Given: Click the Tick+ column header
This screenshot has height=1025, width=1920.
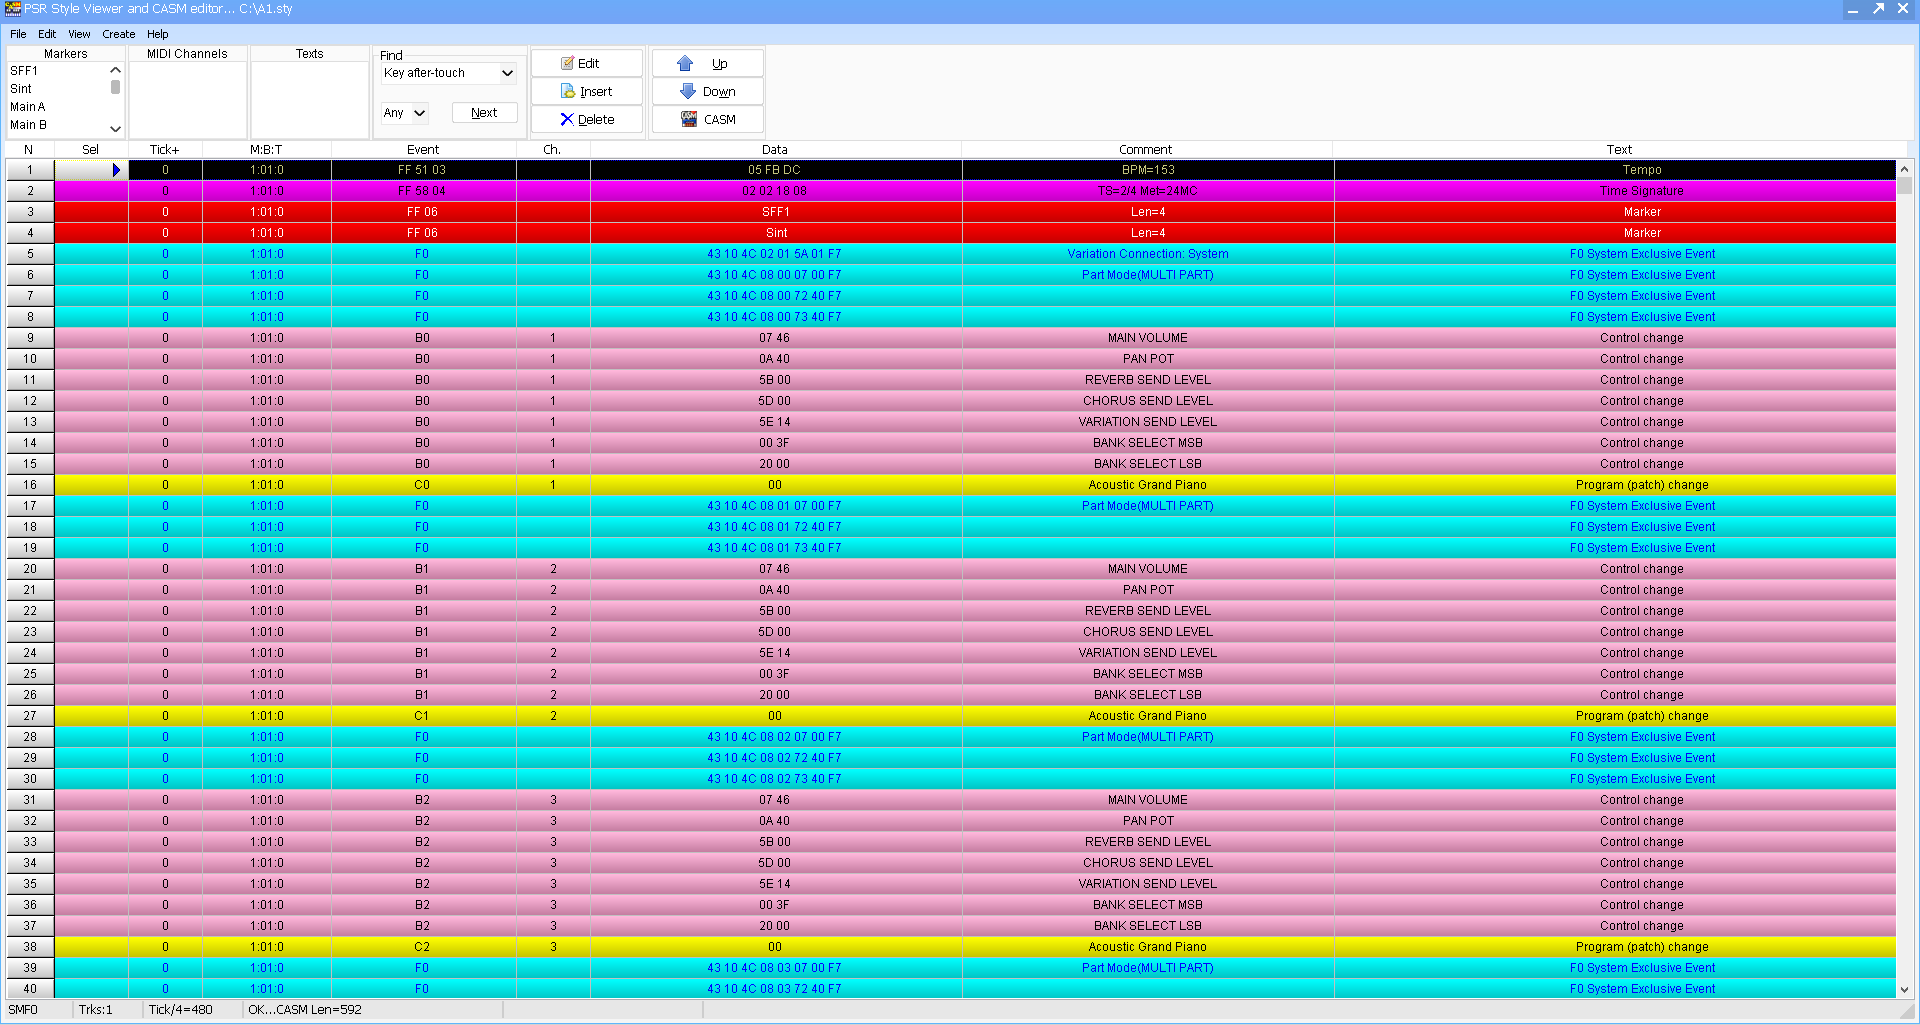Looking at the screenshot, I should [165, 150].
